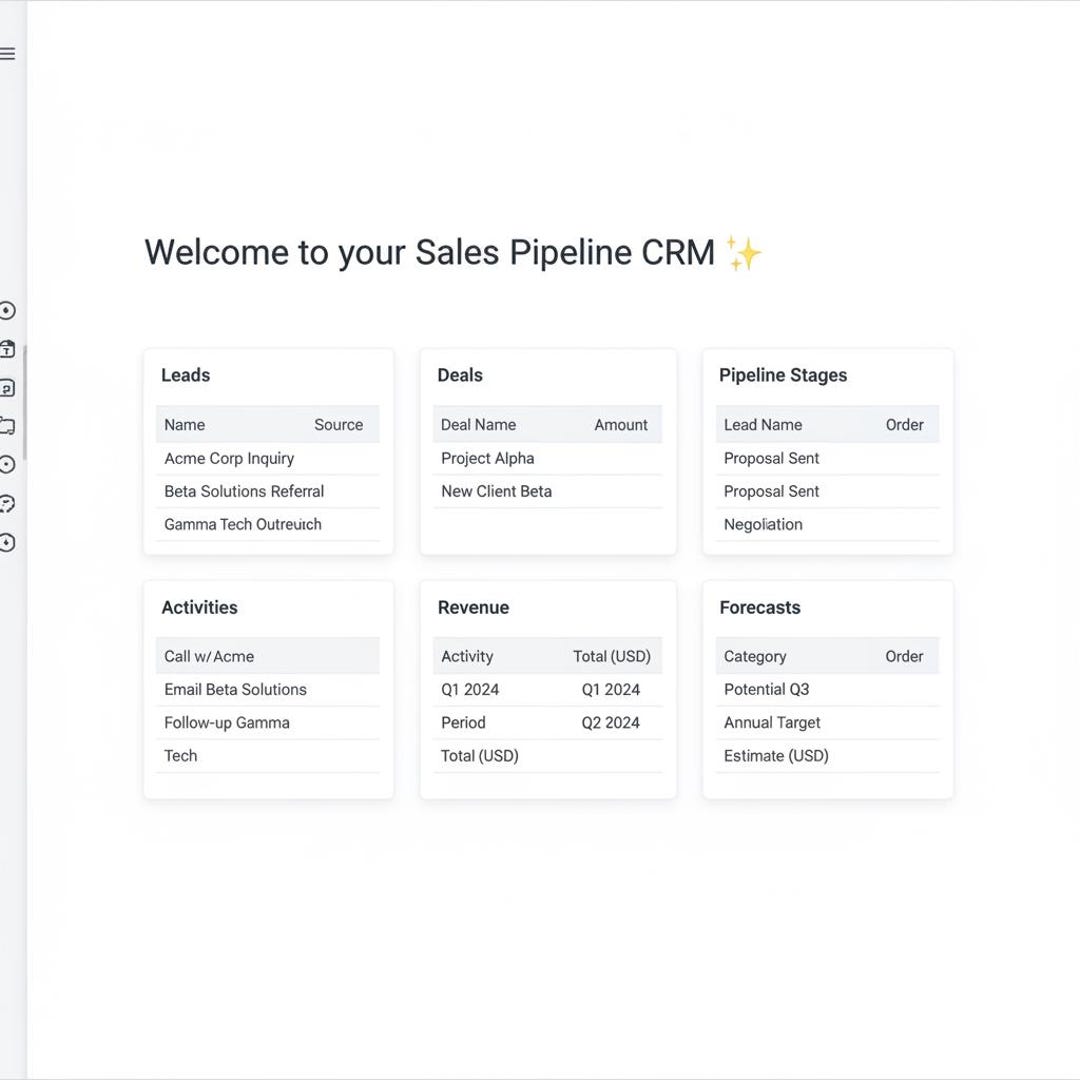The width and height of the screenshot is (1080, 1080).
Task: Select the Gamma Tech Outreach row
Action: (268, 525)
